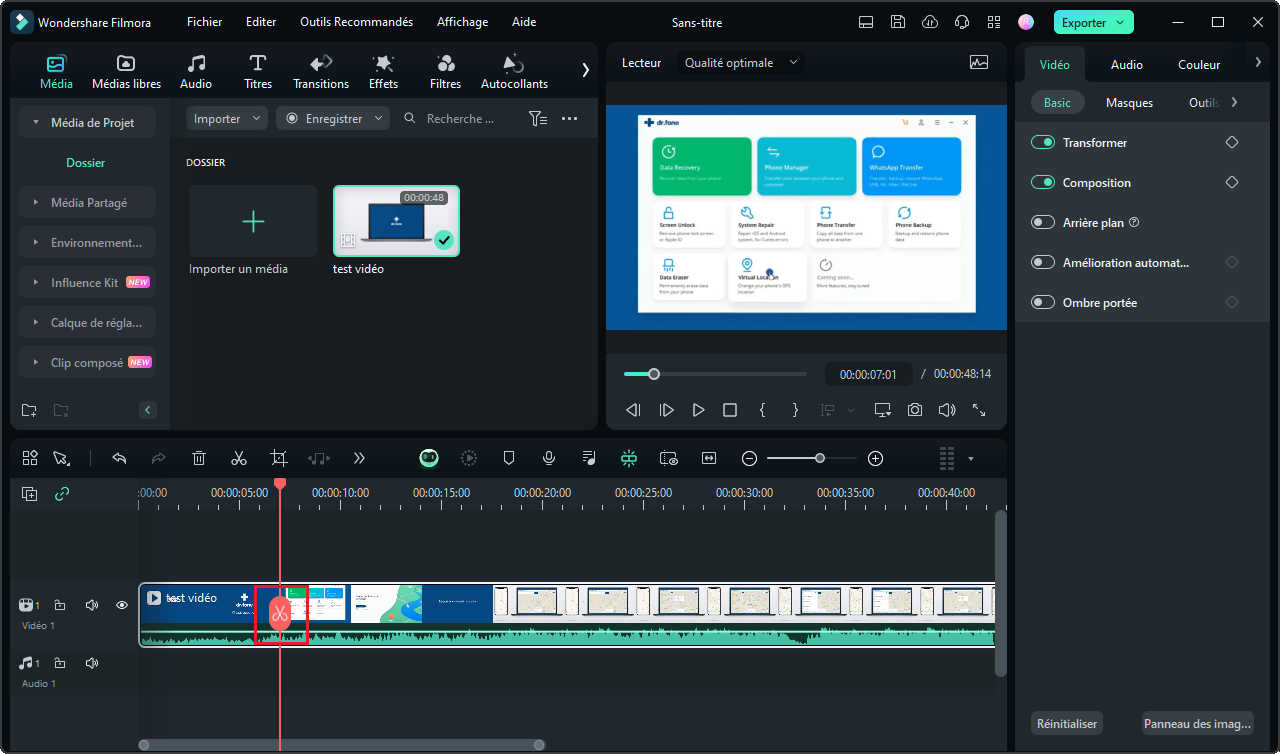Click Importer un média tile
This screenshot has height=754, width=1280.
[x=253, y=221]
